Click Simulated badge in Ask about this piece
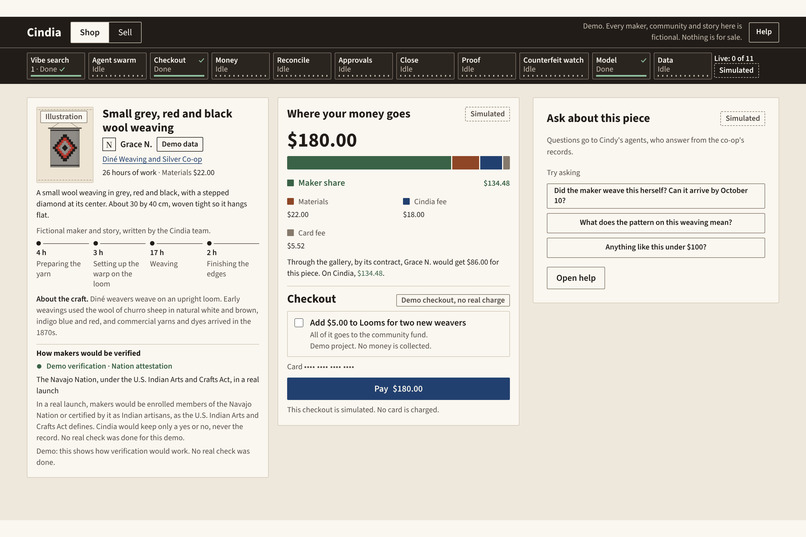The image size is (806, 537). click(x=742, y=118)
